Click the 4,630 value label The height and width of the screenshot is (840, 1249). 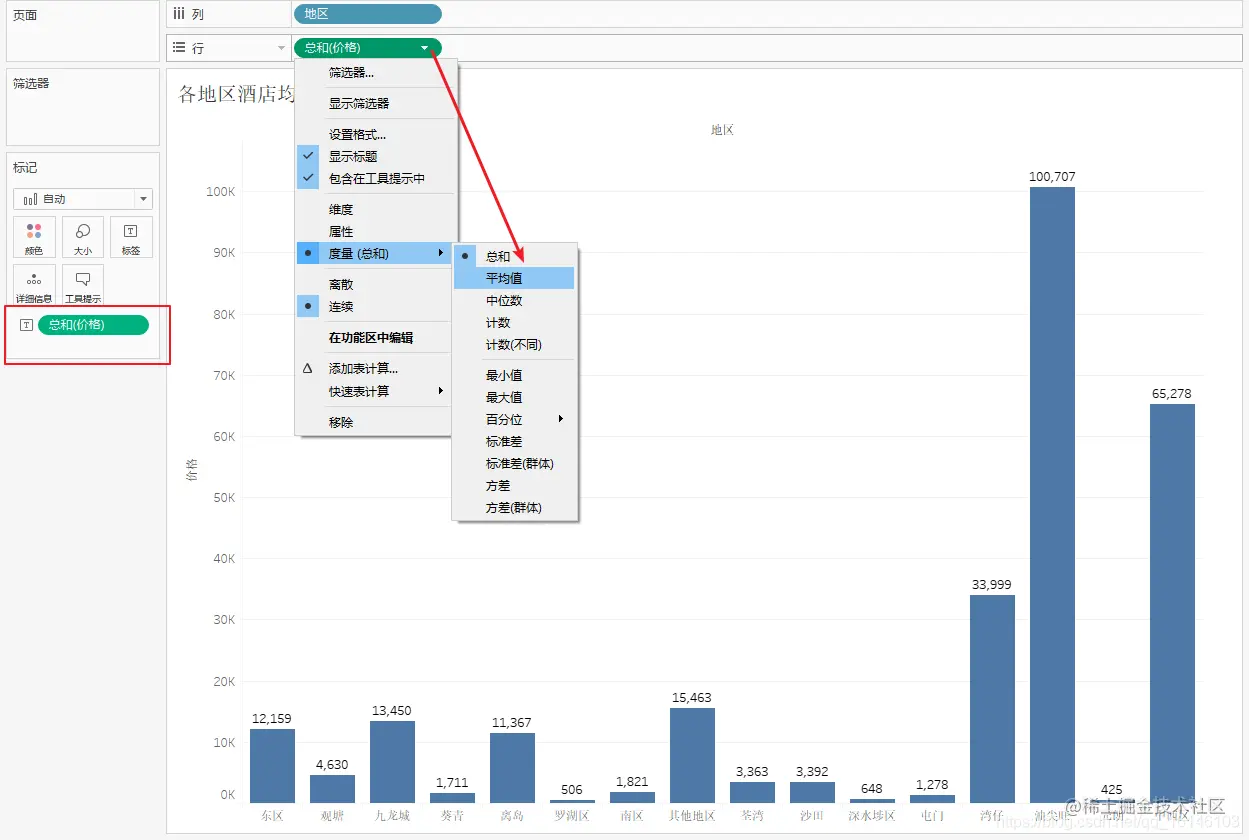coord(332,765)
